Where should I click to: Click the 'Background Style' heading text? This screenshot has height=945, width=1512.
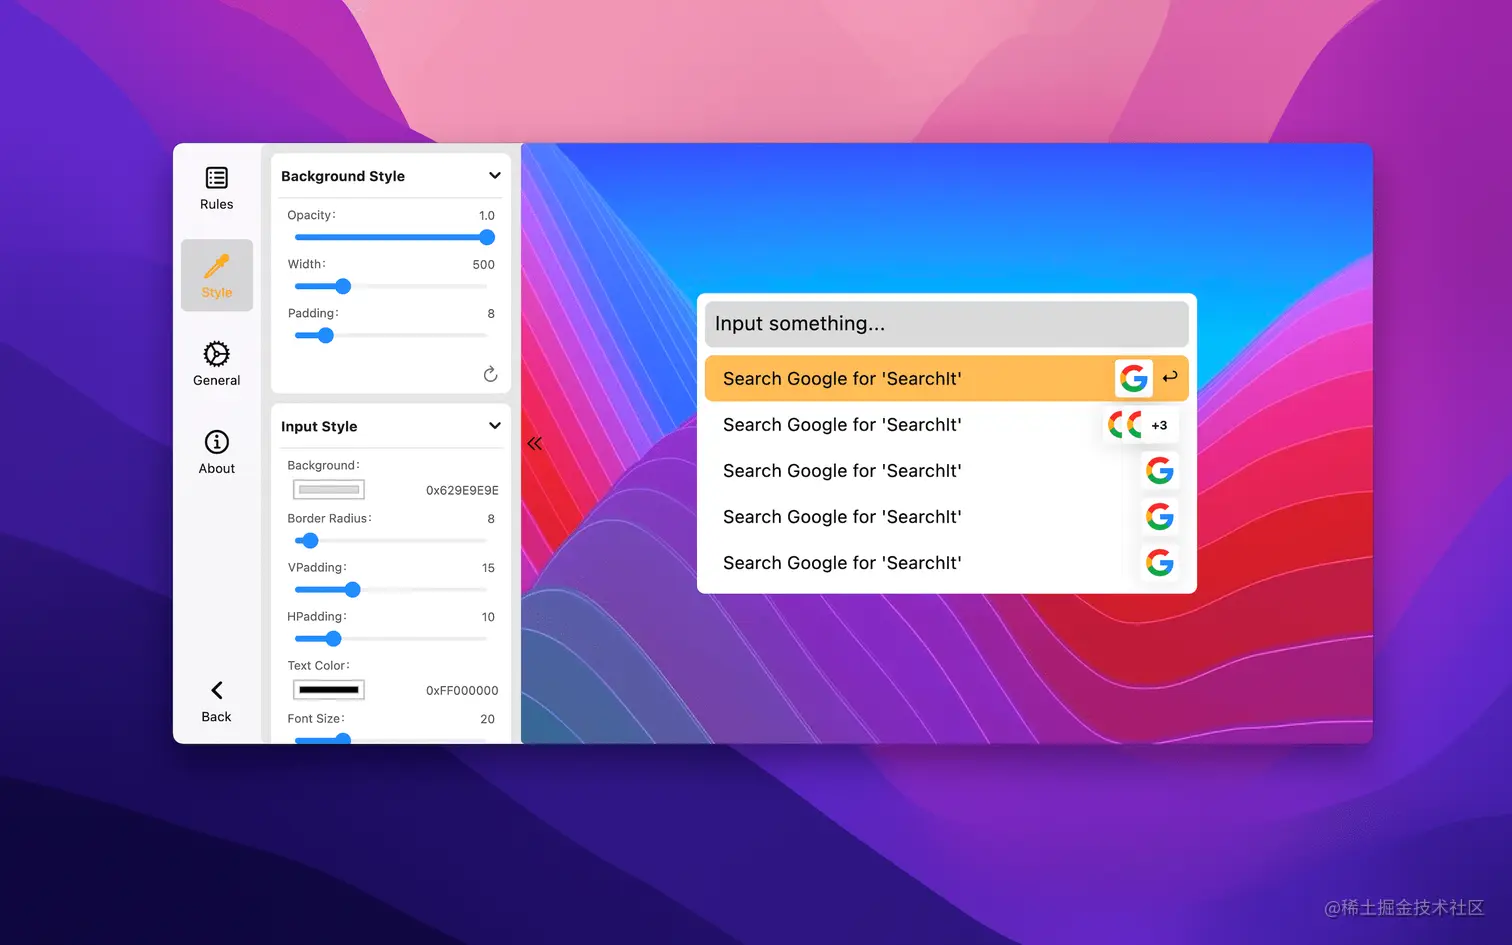pyautogui.click(x=343, y=176)
